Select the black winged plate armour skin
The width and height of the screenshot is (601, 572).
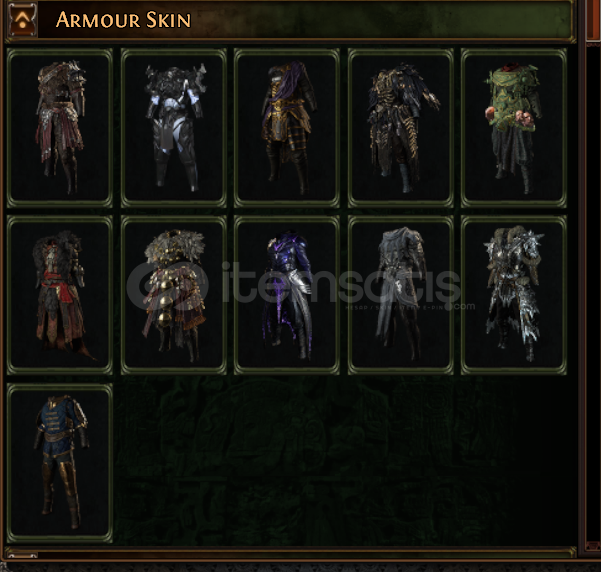174,128
